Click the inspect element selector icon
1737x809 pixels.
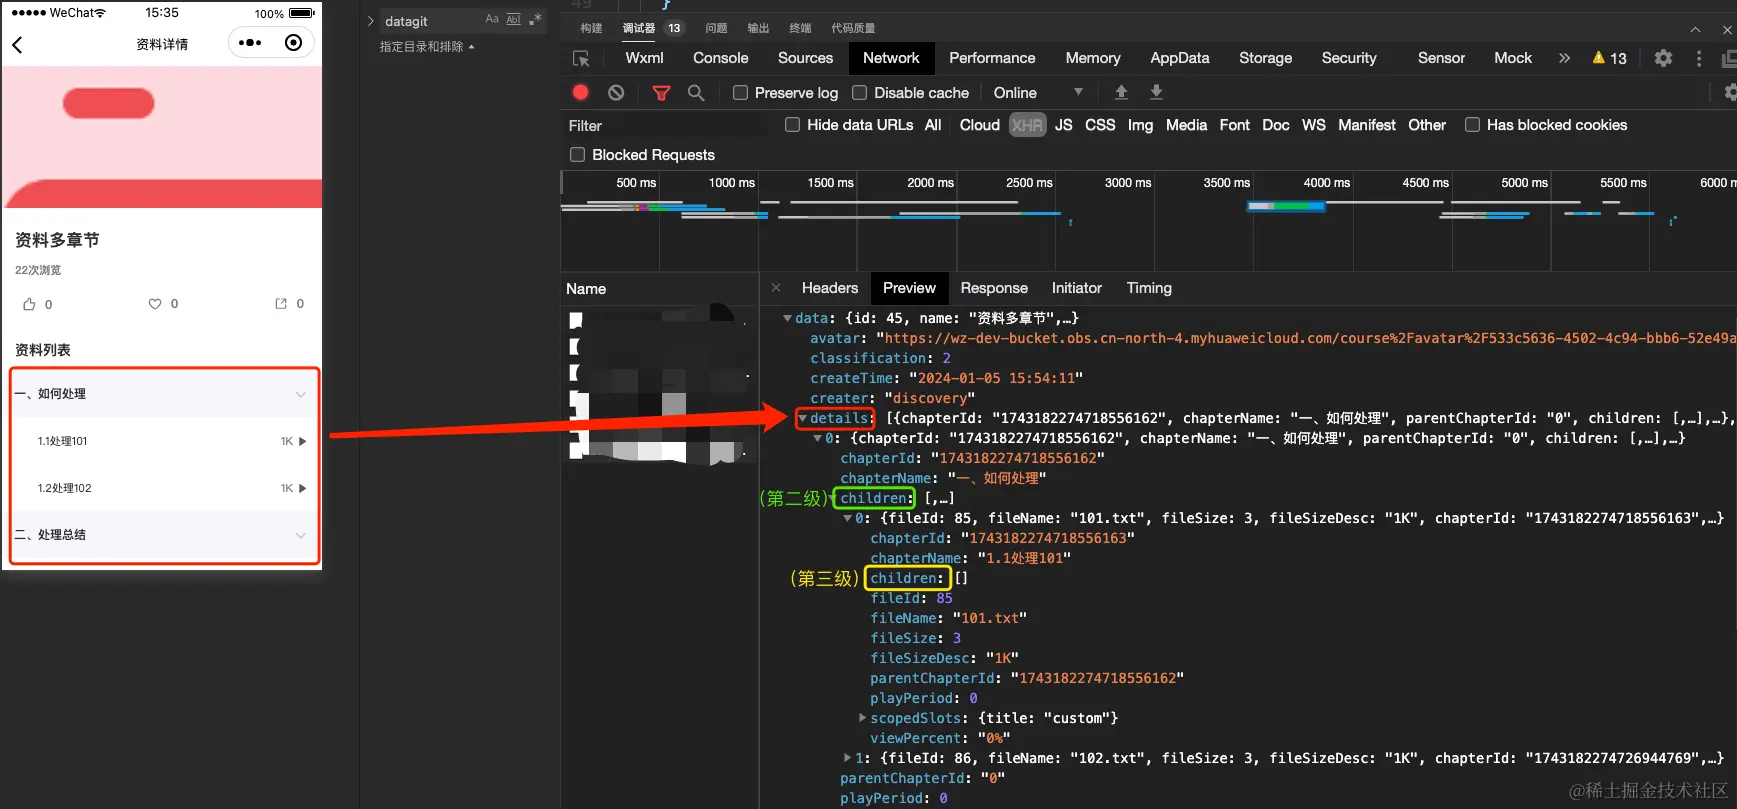click(x=581, y=59)
